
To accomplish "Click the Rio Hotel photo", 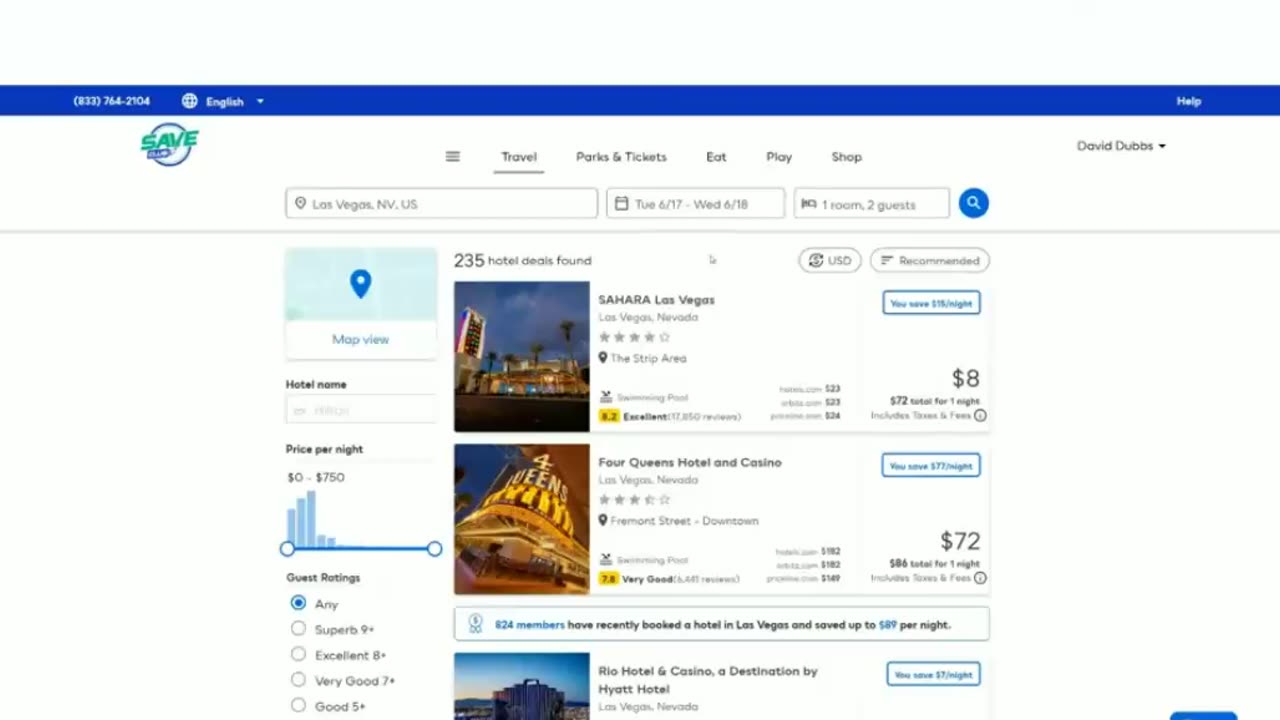I will click(x=522, y=686).
